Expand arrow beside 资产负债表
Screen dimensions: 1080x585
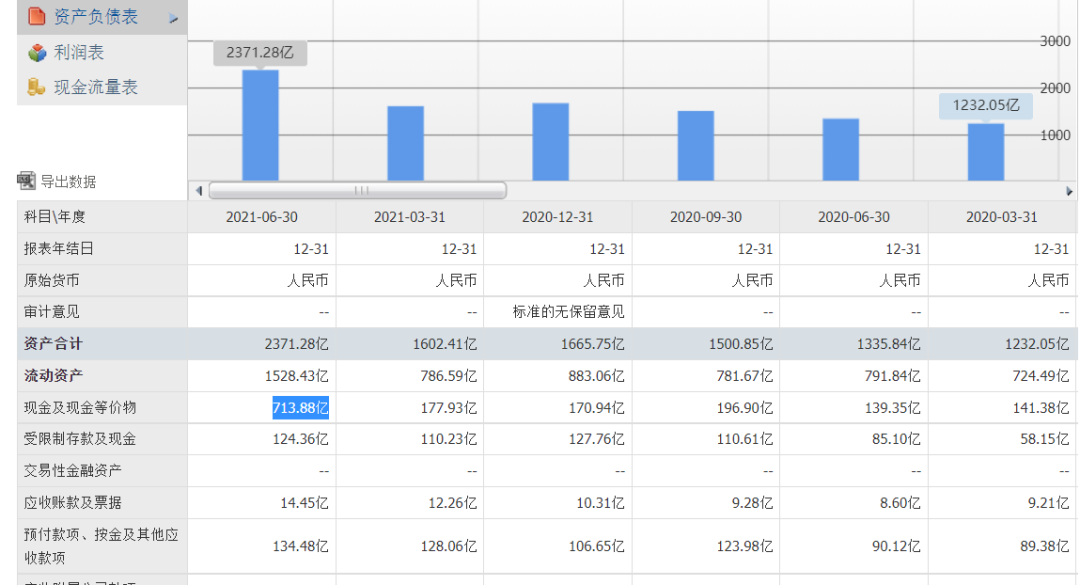(174, 19)
